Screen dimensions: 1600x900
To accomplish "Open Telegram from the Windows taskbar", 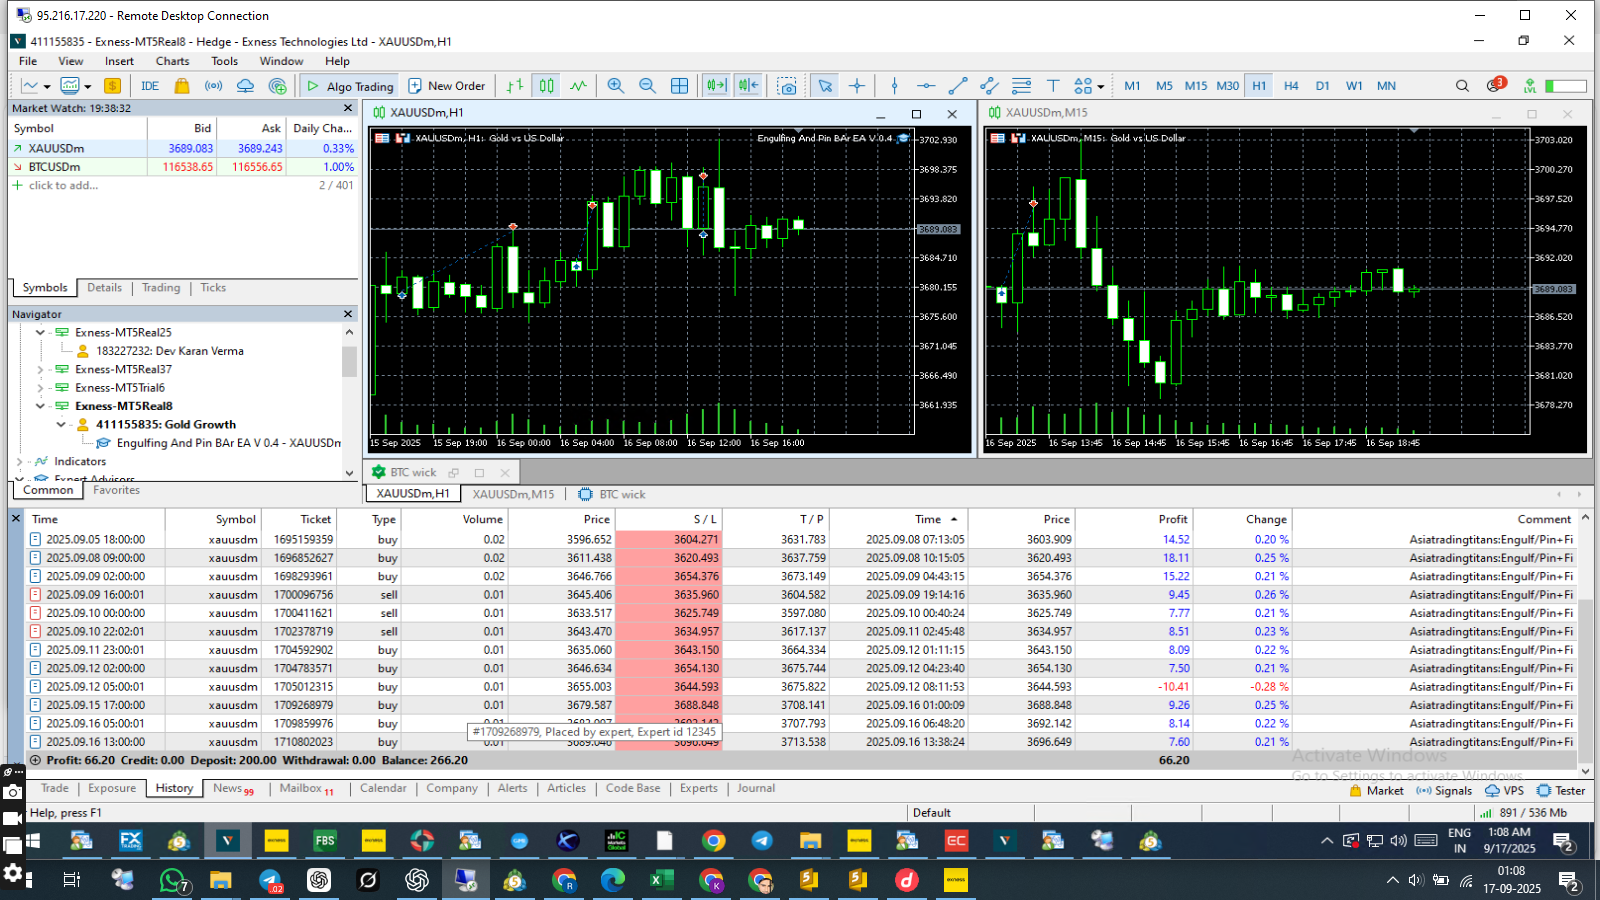I will [x=762, y=841].
